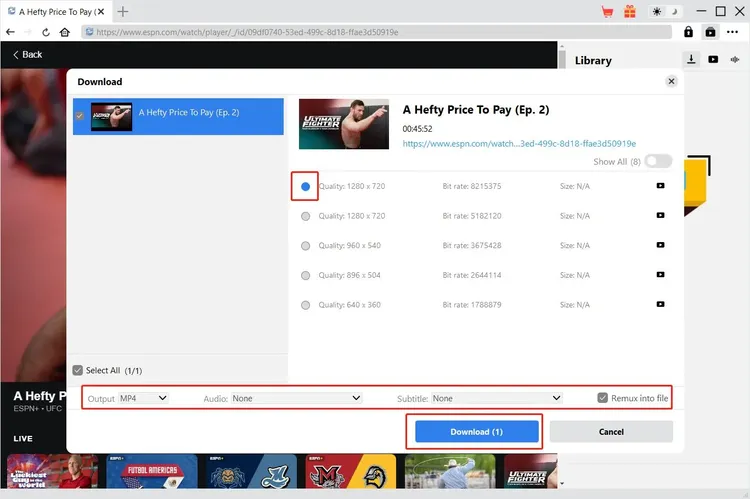
Task: Open the gift box icon
Action: pyautogui.click(x=629, y=12)
